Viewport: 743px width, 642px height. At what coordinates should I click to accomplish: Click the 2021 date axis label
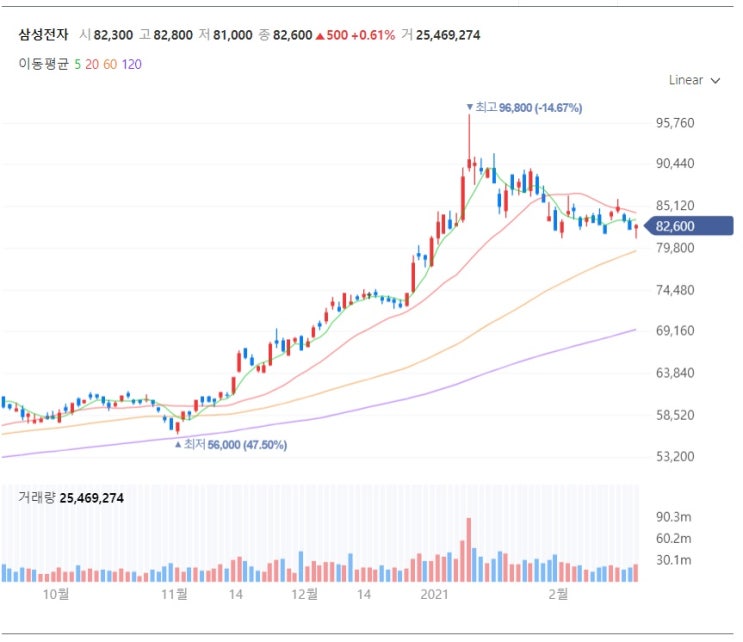[x=434, y=594]
